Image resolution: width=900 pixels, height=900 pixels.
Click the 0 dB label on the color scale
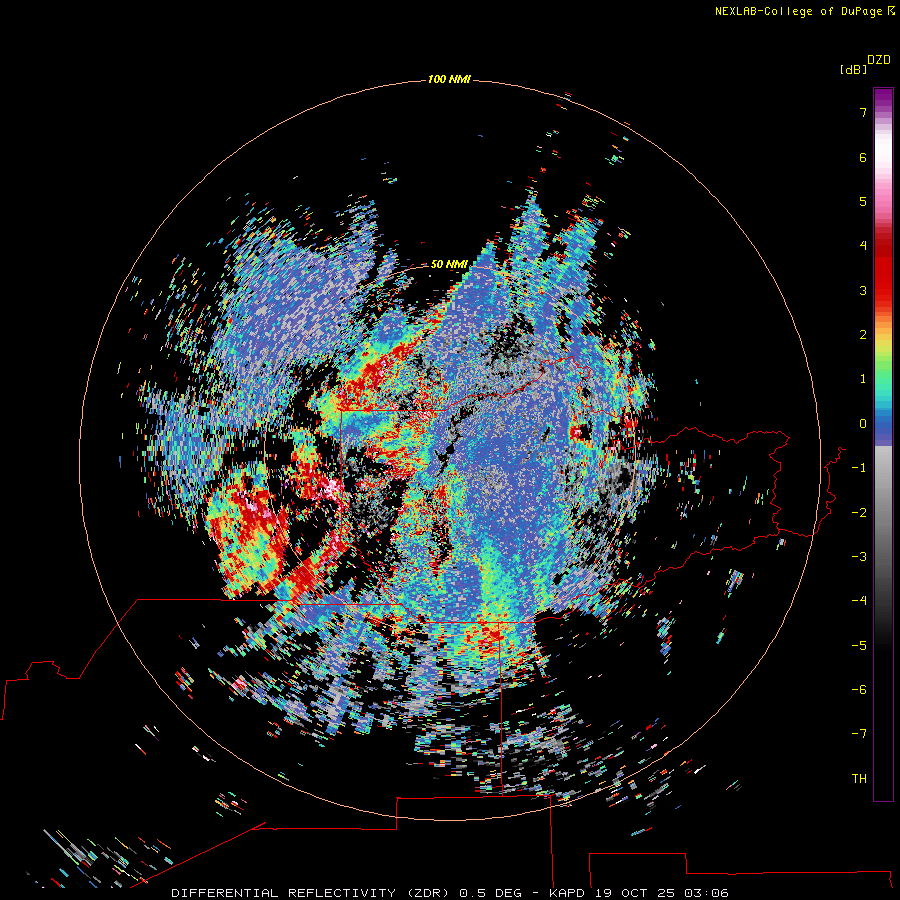click(x=863, y=424)
